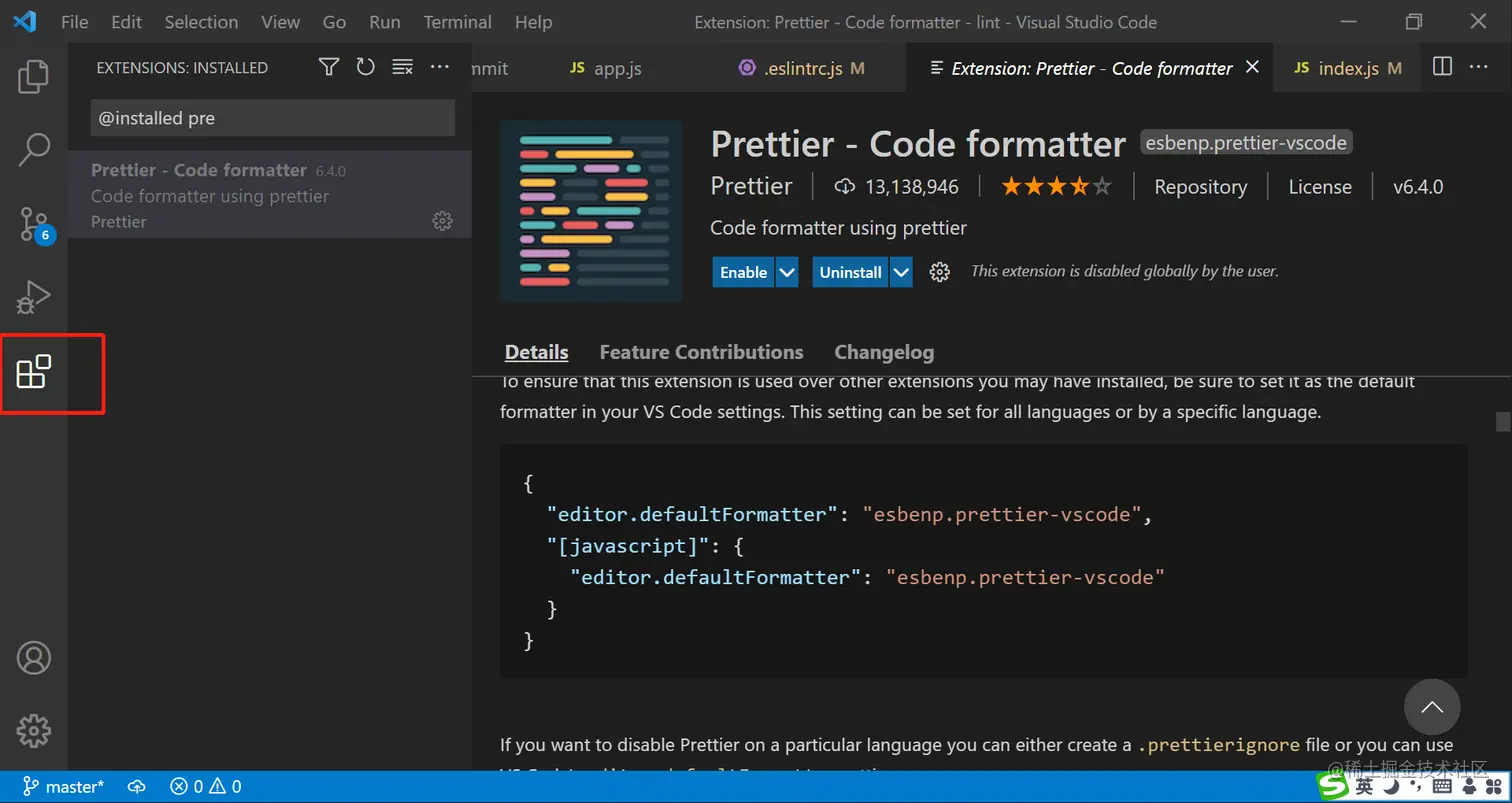The image size is (1512, 803).
Task: Filter extensions with the funnel icon
Action: (328, 67)
